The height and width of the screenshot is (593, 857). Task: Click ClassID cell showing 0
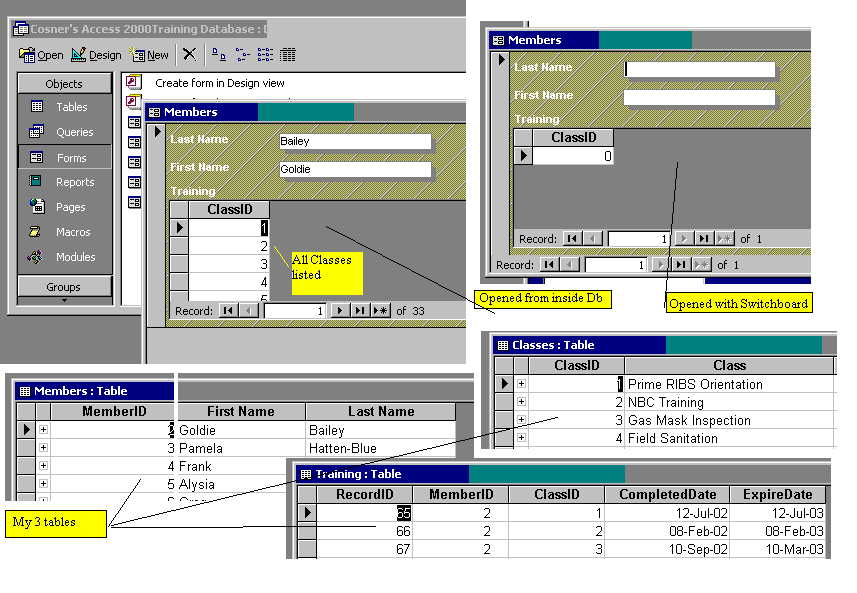[573, 156]
